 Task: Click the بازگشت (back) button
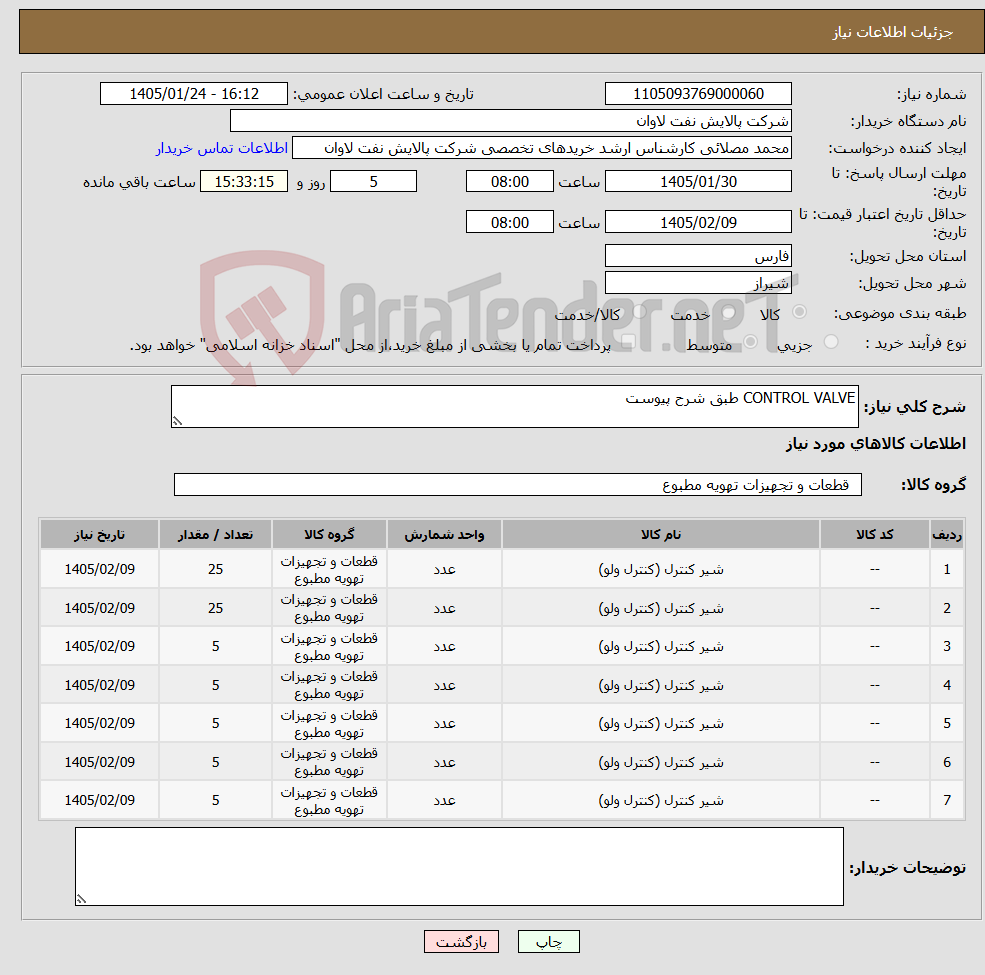(x=461, y=941)
